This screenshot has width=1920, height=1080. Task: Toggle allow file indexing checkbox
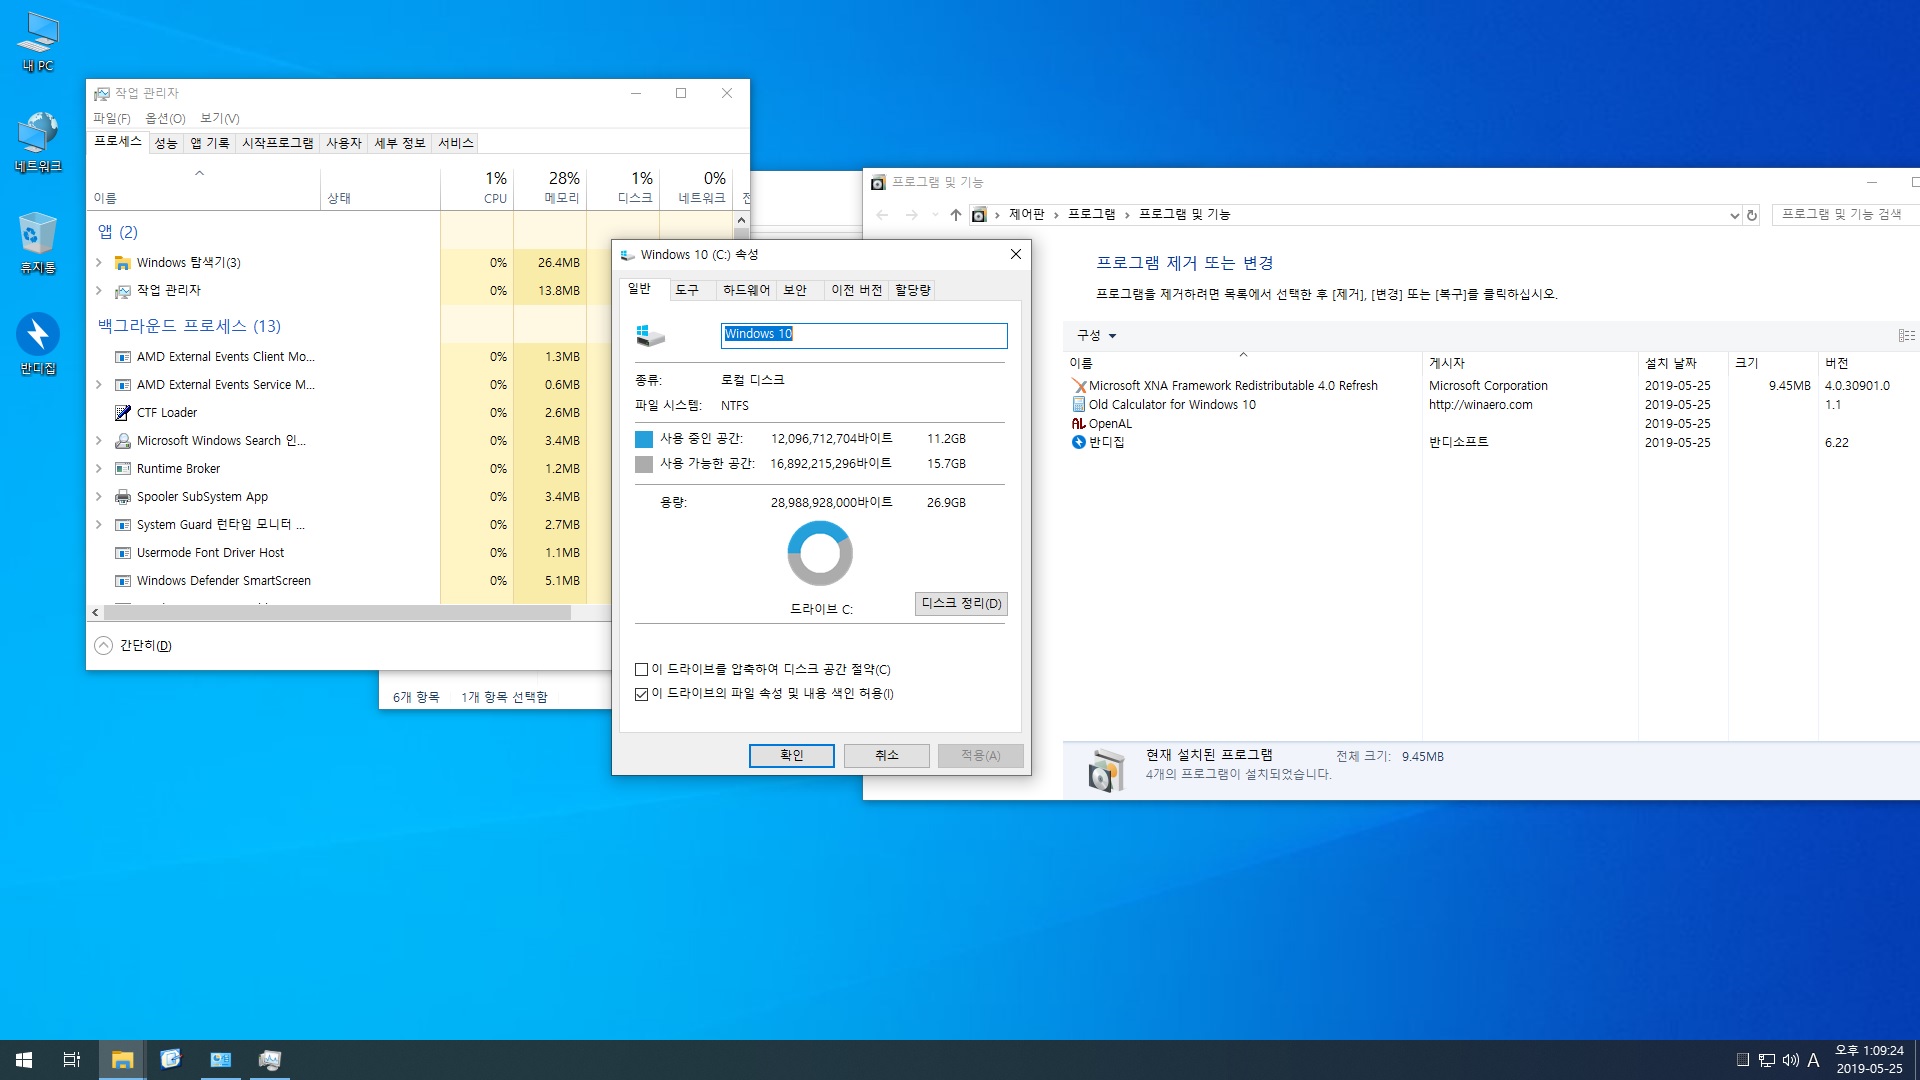641,694
